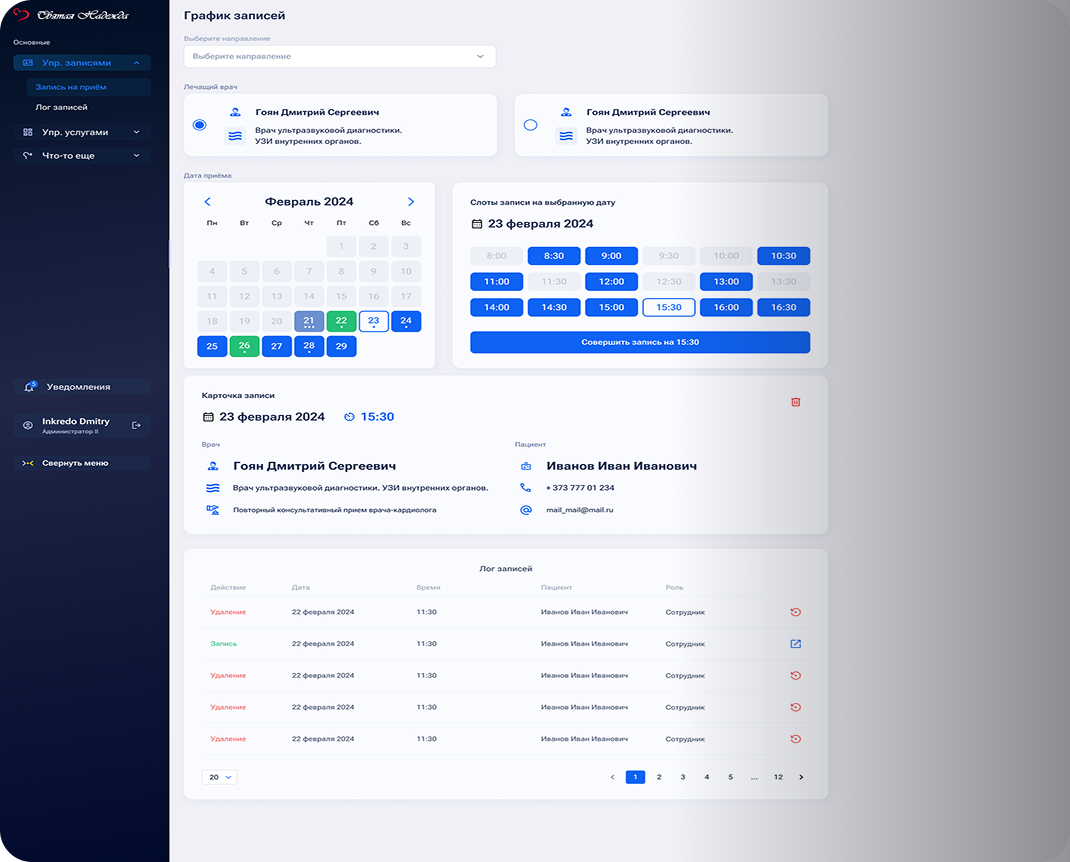Select the first Гоян Дмитрий Сергеевич radio button
Screen dimensions: 1070x862
[x=199, y=125]
